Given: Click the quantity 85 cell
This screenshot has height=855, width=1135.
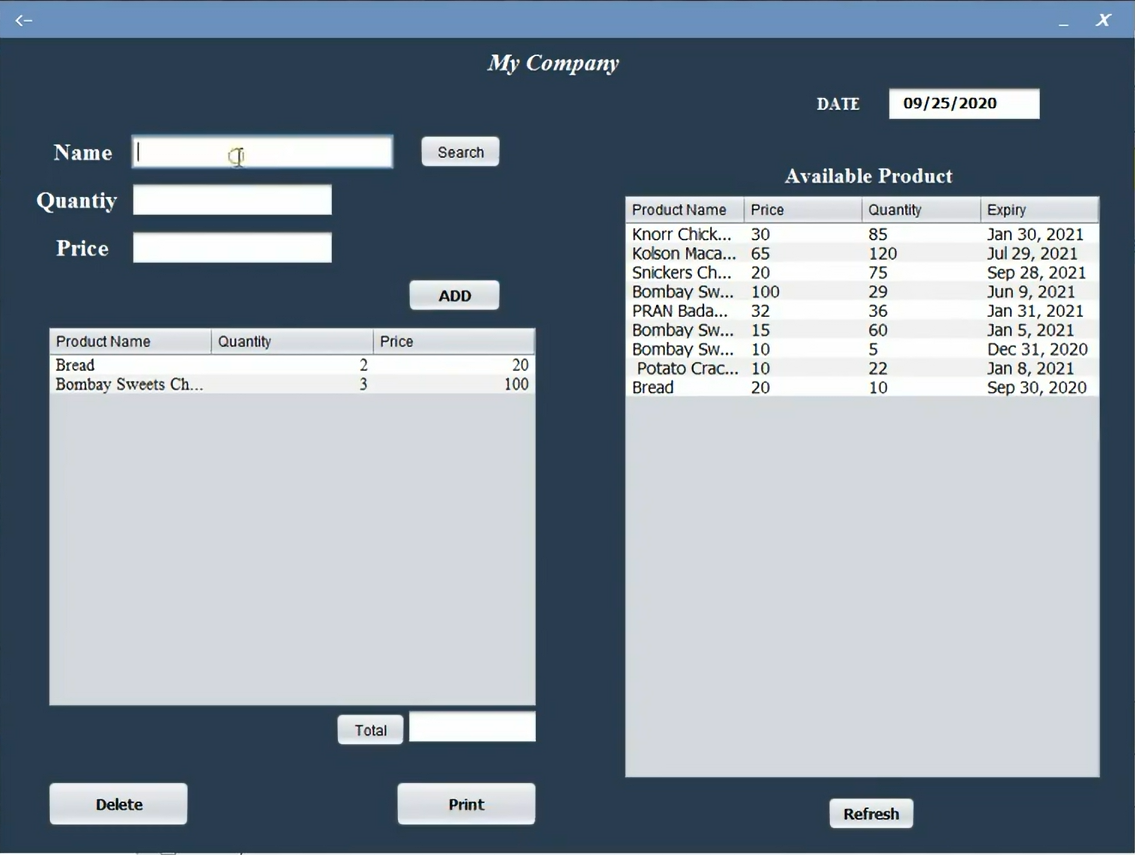Looking at the screenshot, I should coord(921,234).
